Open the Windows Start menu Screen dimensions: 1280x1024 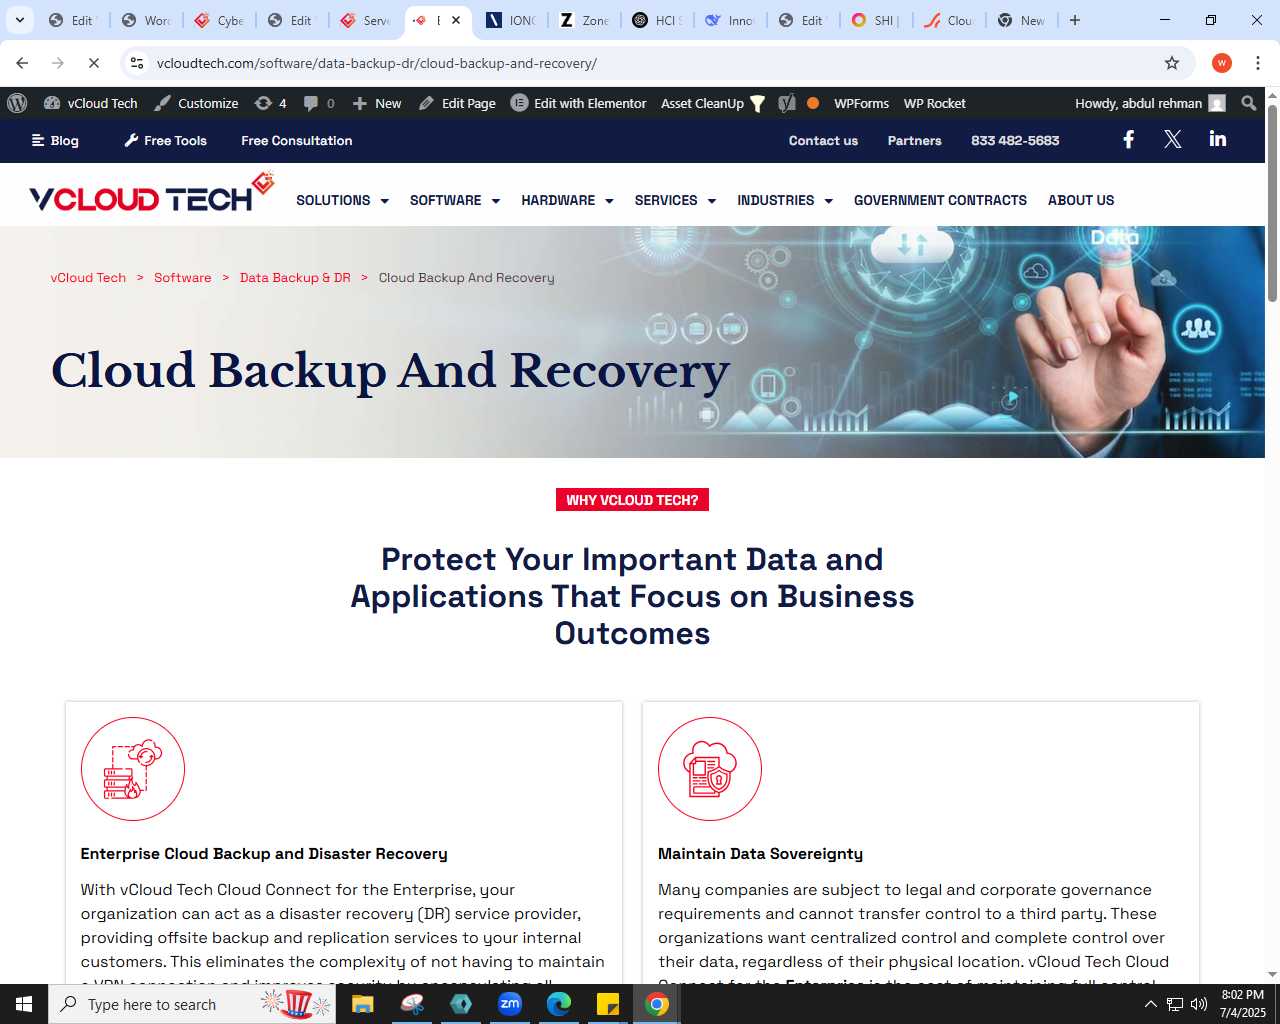click(24, 1004)
